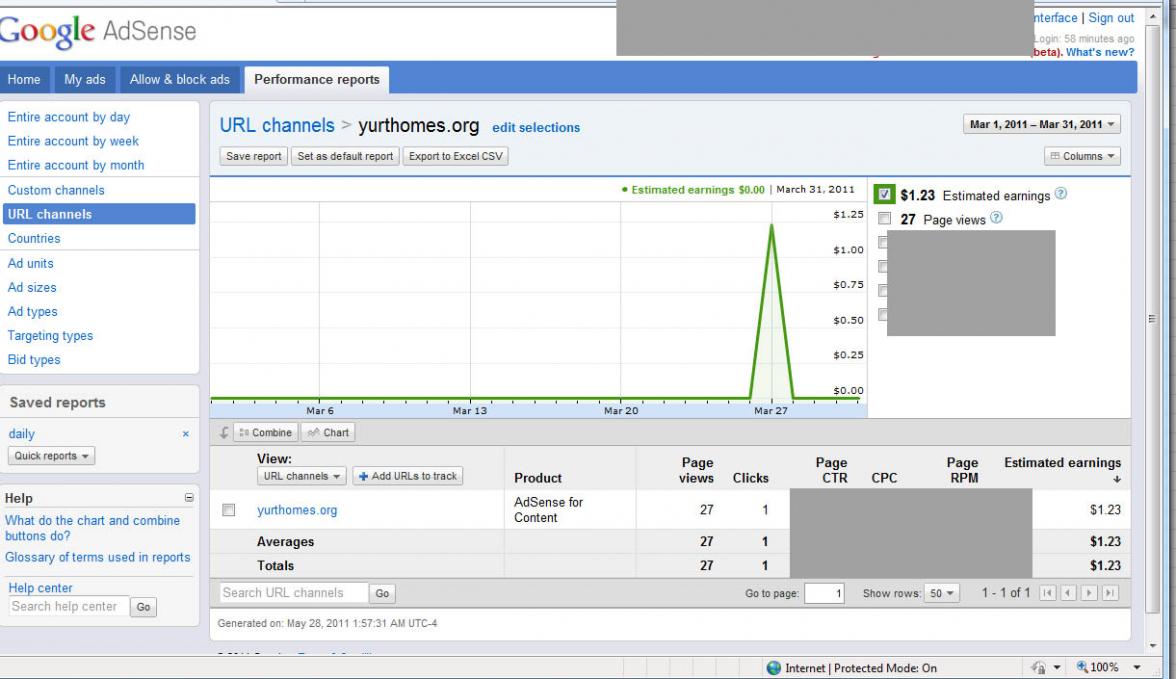Click the Chart button in table toolbar
Viewport: 1176px width, 679px height.
(x=329, y=433)
